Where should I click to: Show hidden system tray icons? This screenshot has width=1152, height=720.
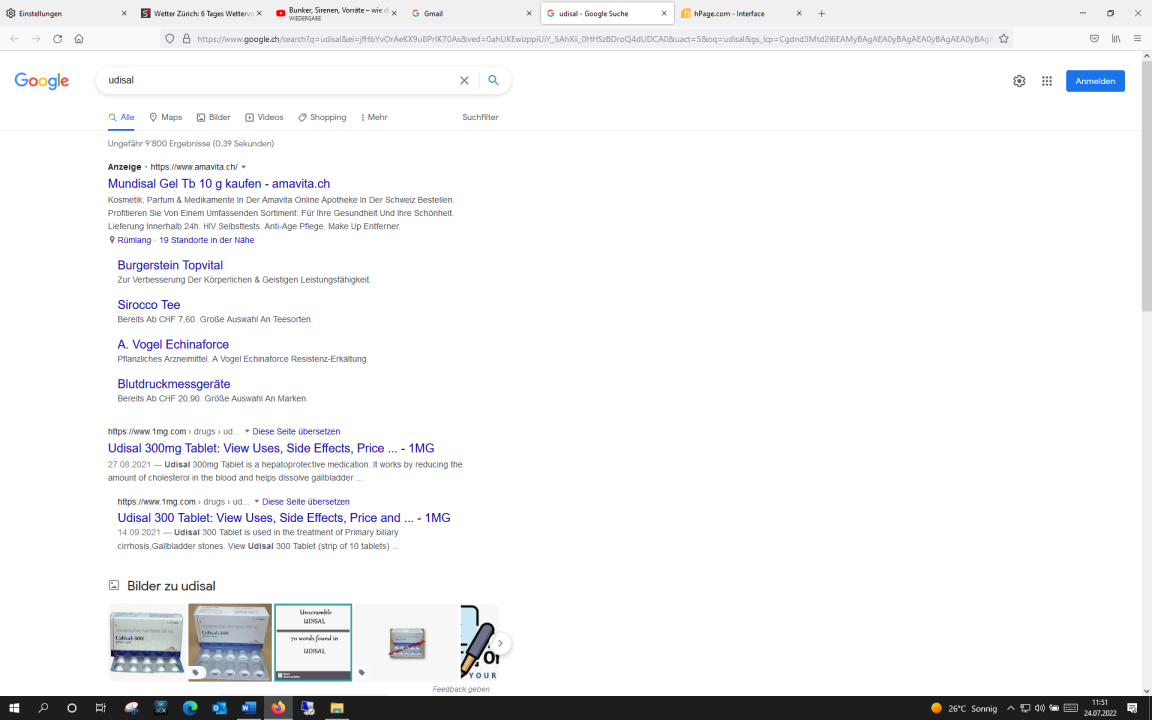pyautogui.click(x=1011, y=708)
